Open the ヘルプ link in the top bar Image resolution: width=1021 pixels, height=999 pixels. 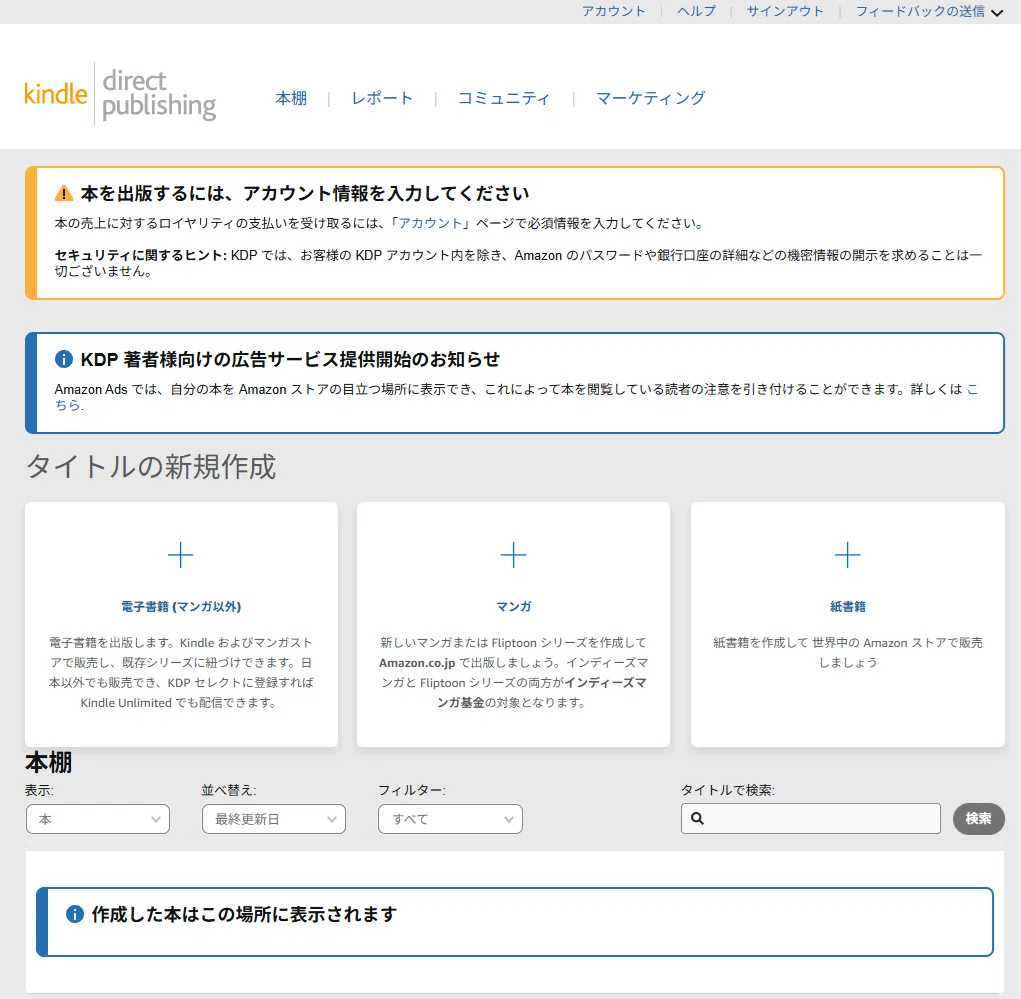click(696, 11)
